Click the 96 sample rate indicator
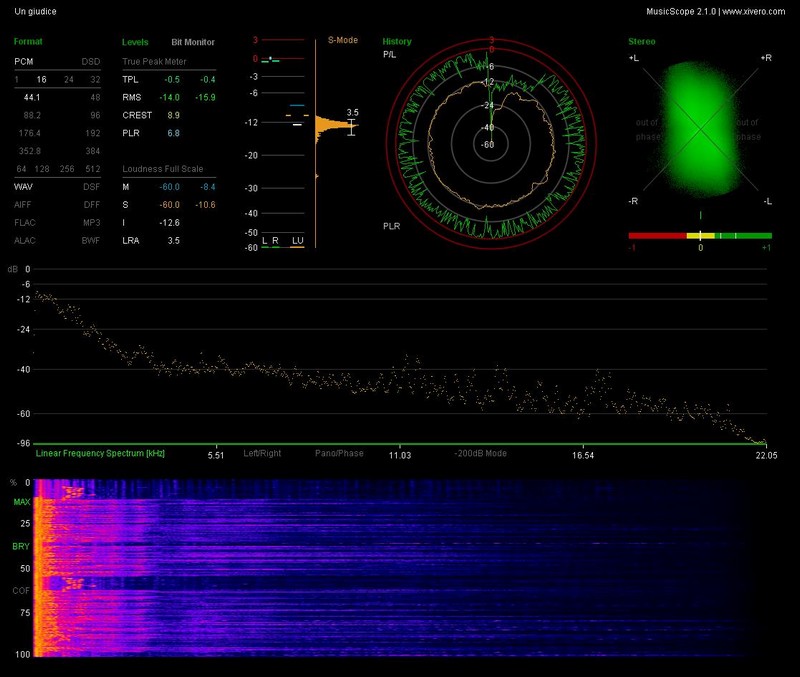800x677 pixels. point(95,115)
